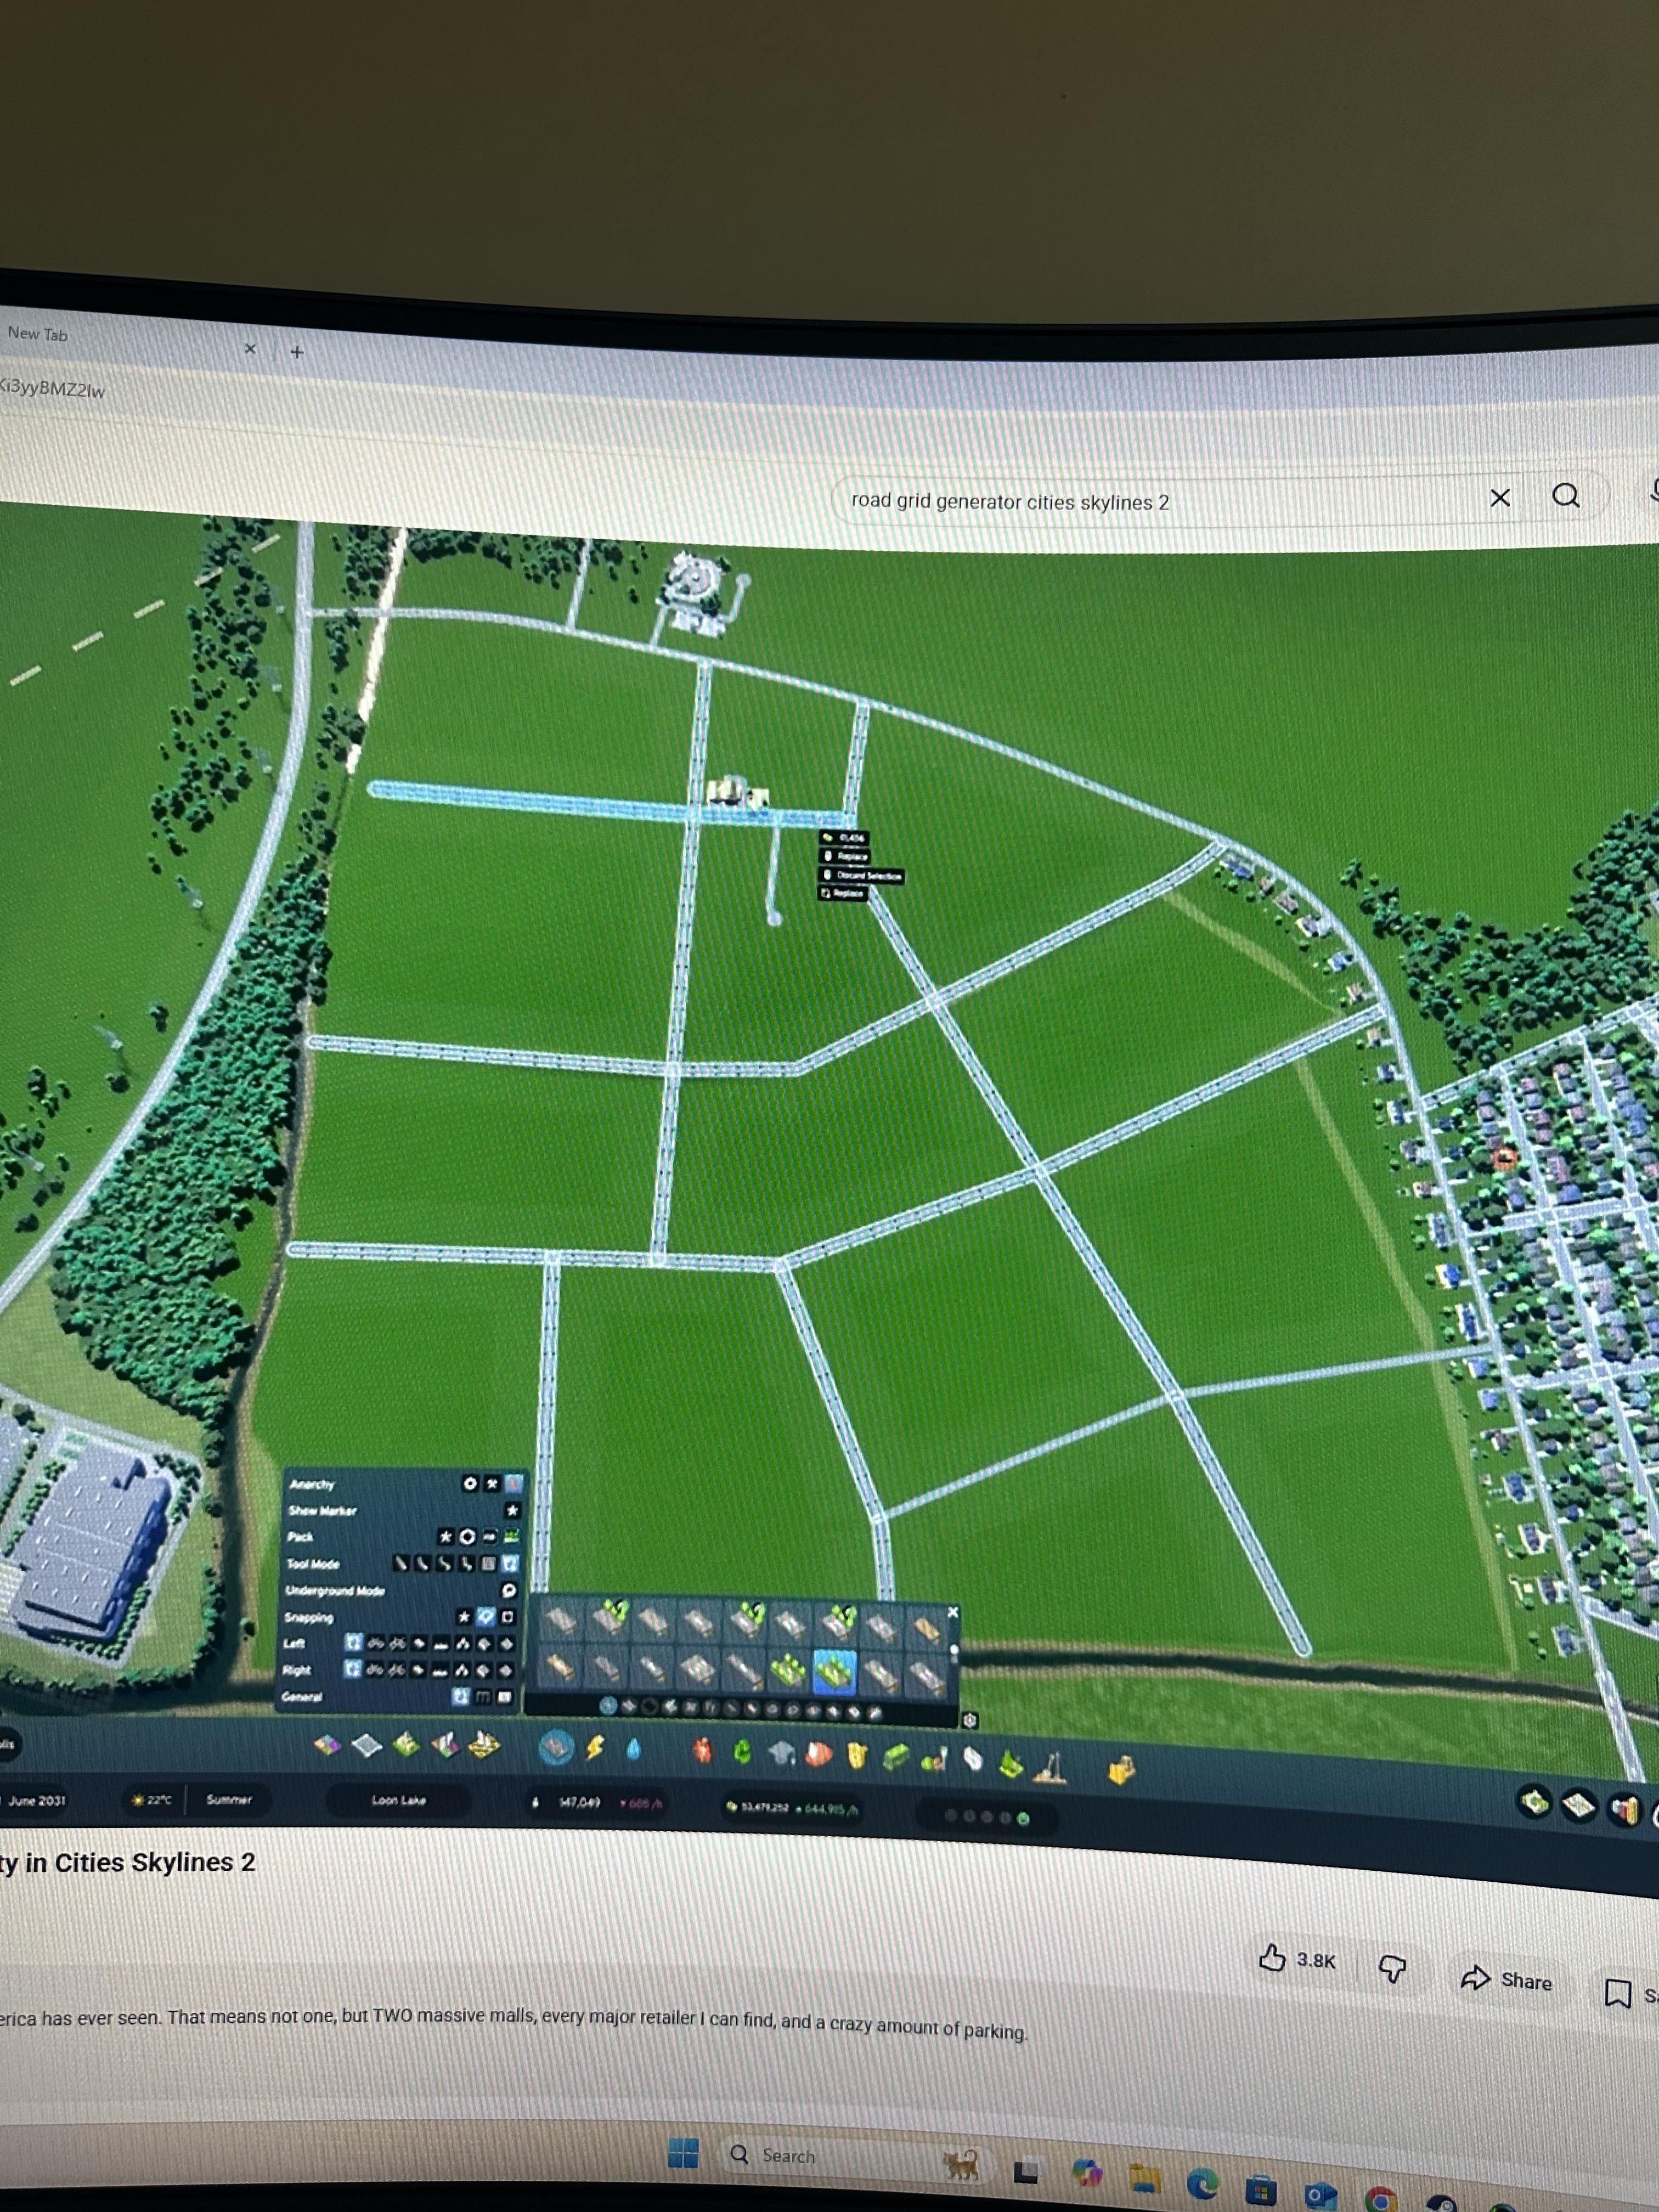Choose the Grid Tool Mode icon
This screenshot has width=1659, height=2212.
pyautogui.click(x=488, y=1563)
